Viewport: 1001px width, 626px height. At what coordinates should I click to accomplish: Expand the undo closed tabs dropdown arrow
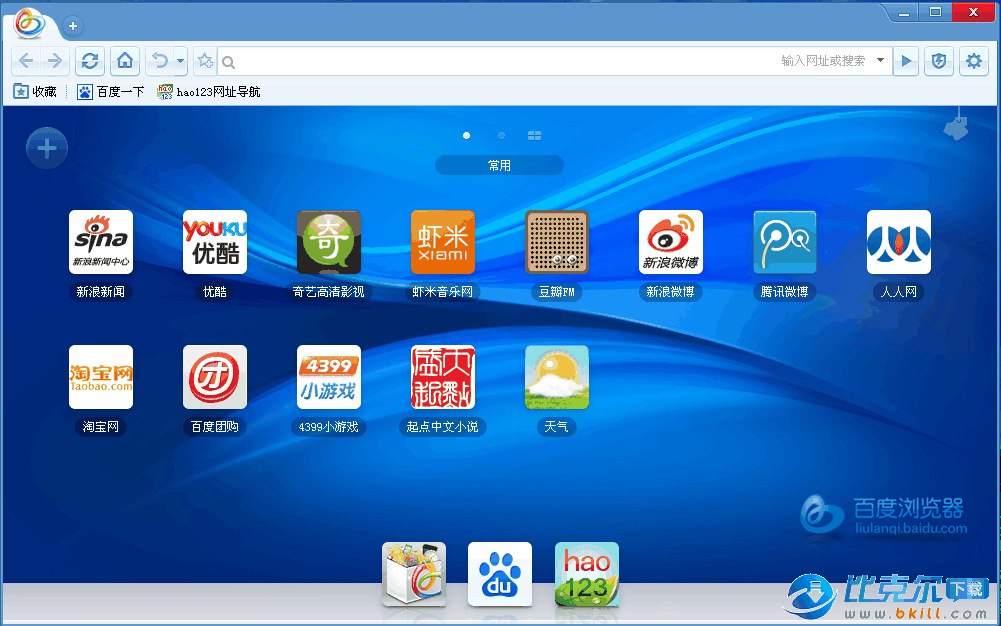[181, 61]
